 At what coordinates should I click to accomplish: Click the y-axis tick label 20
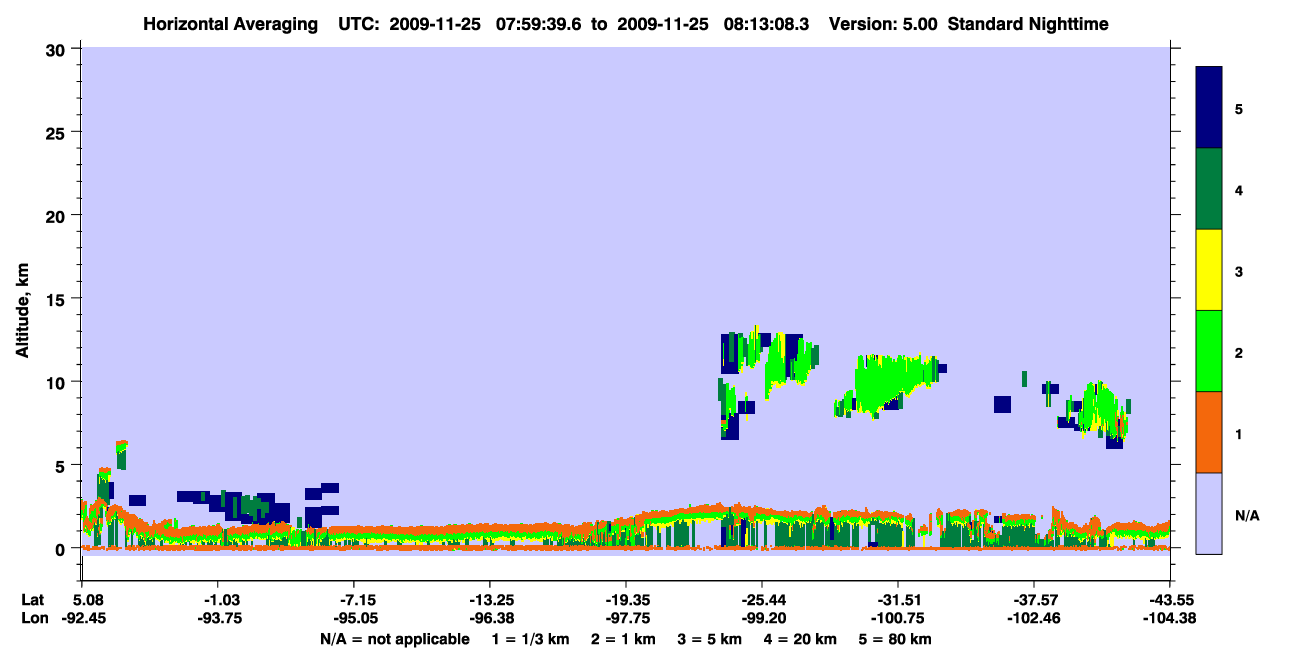click(58, 215)
